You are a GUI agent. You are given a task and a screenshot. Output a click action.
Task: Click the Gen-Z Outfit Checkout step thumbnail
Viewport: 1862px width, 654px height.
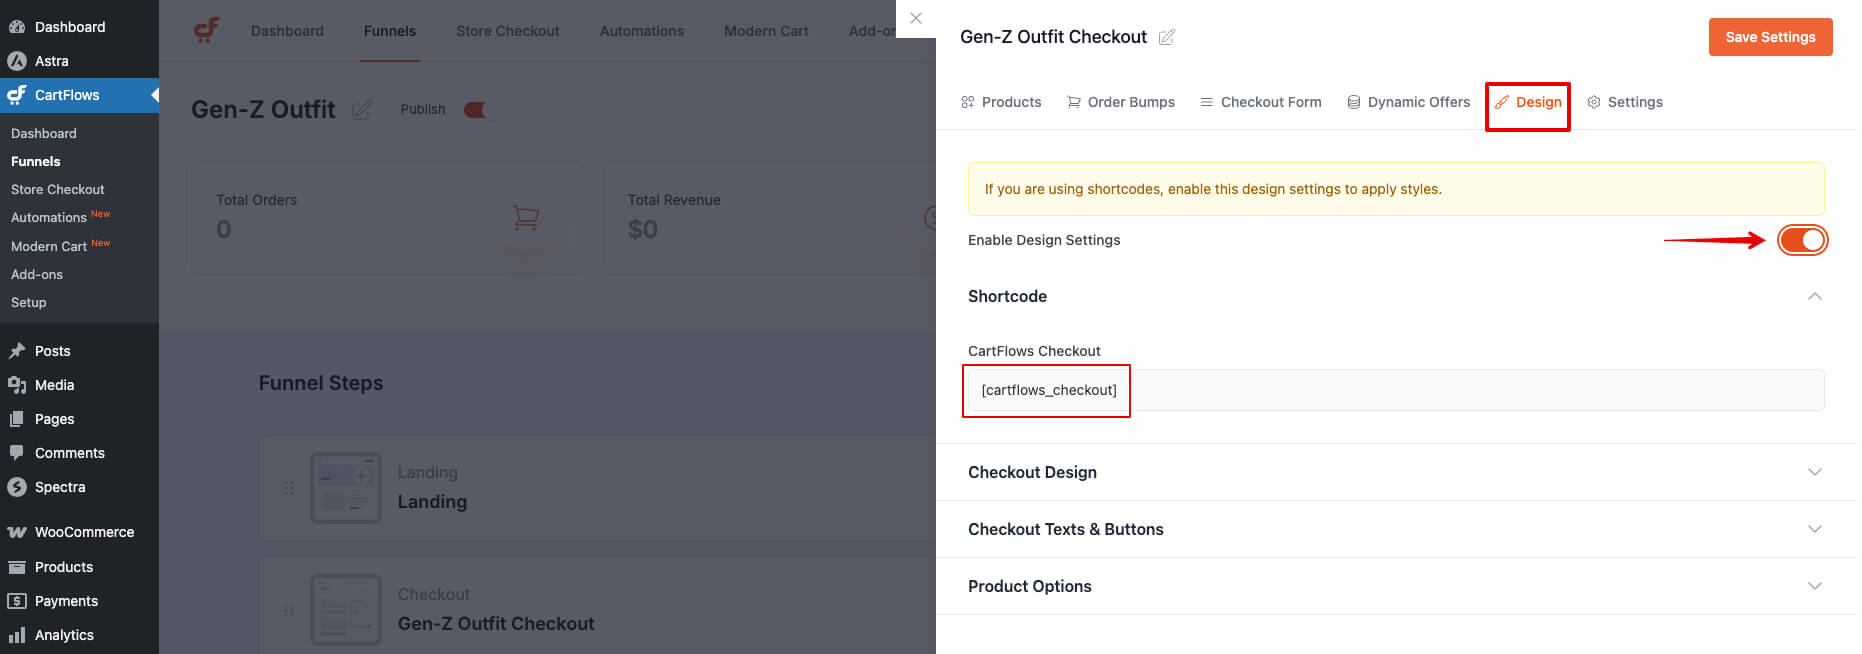pos(345,609)
